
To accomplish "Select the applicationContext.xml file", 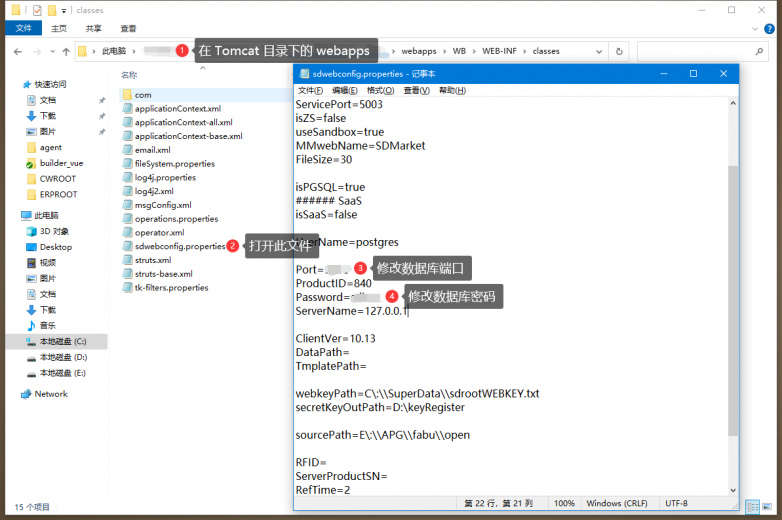I will (x=177, y=108).
